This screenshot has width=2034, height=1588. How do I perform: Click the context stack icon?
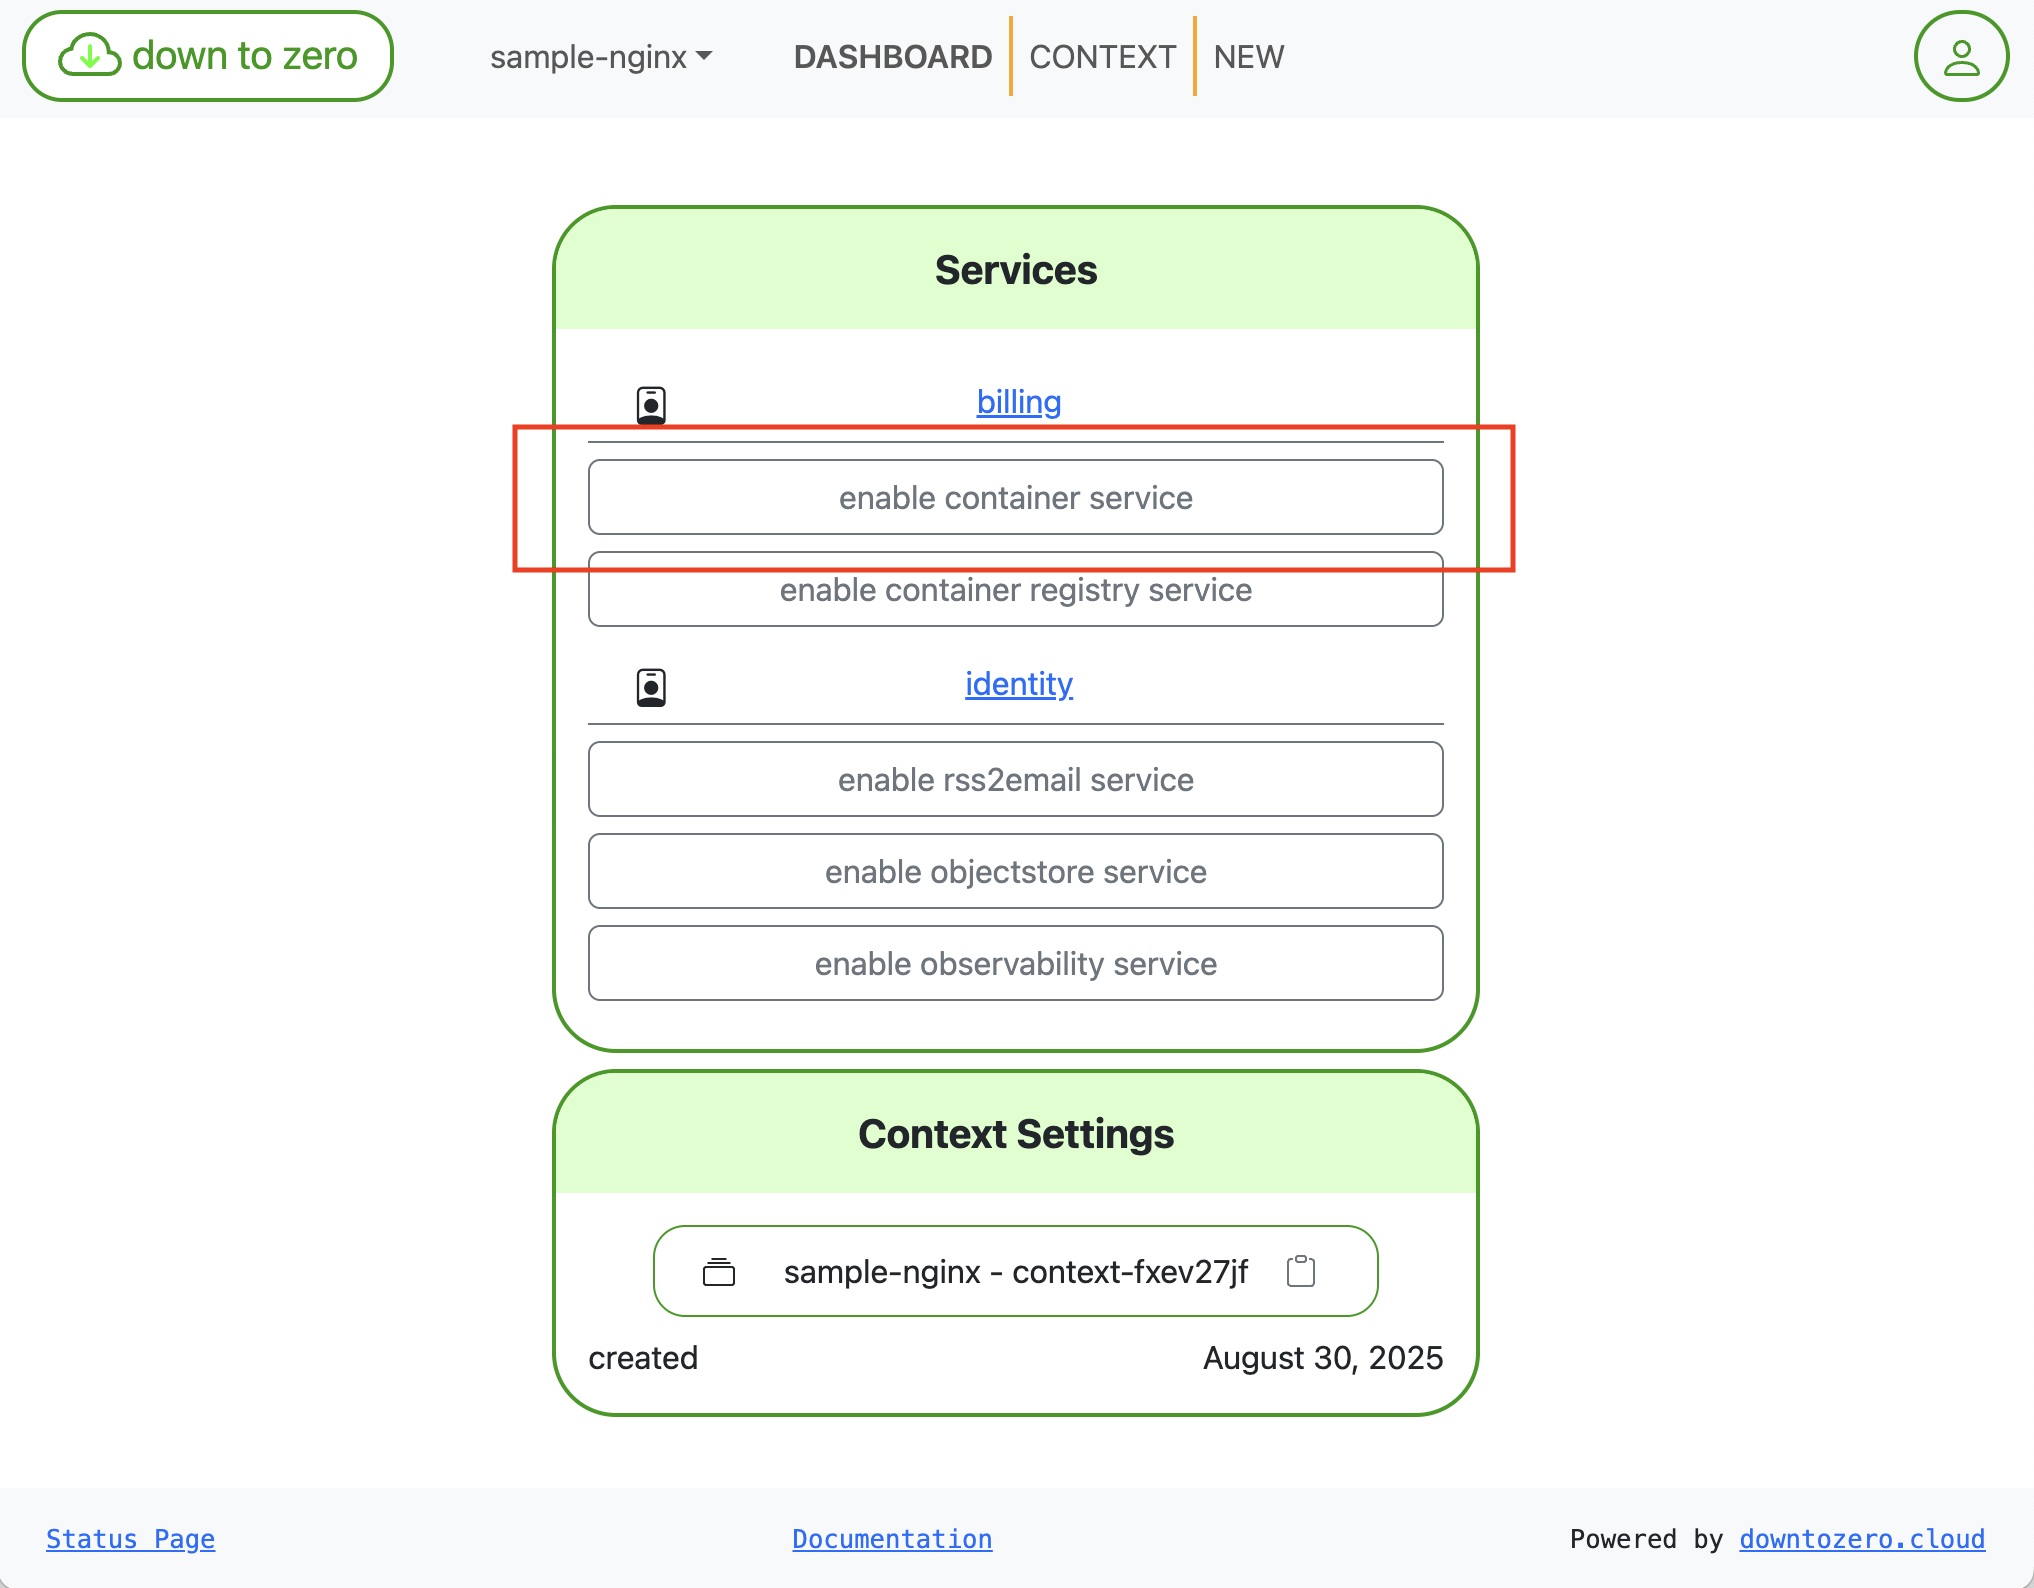coord(718,1272)
